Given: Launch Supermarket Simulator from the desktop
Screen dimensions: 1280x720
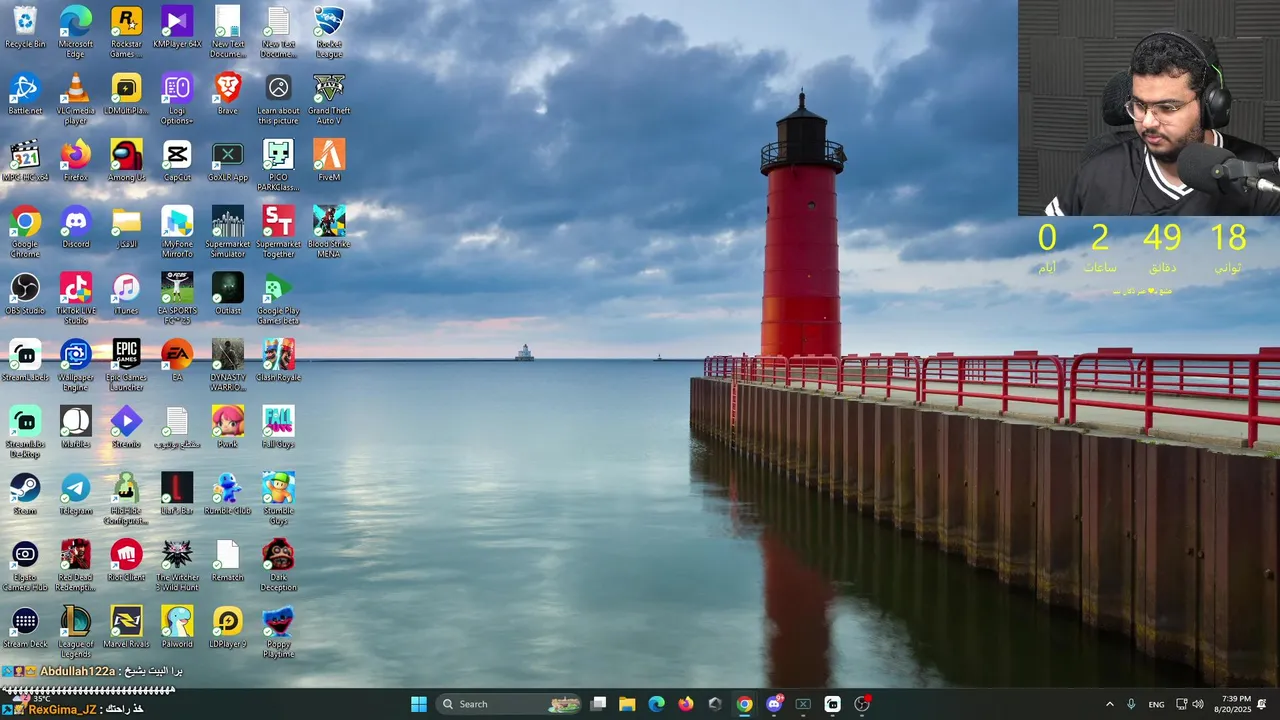Looking at the screenshot, I should click(x=228, y=232).
